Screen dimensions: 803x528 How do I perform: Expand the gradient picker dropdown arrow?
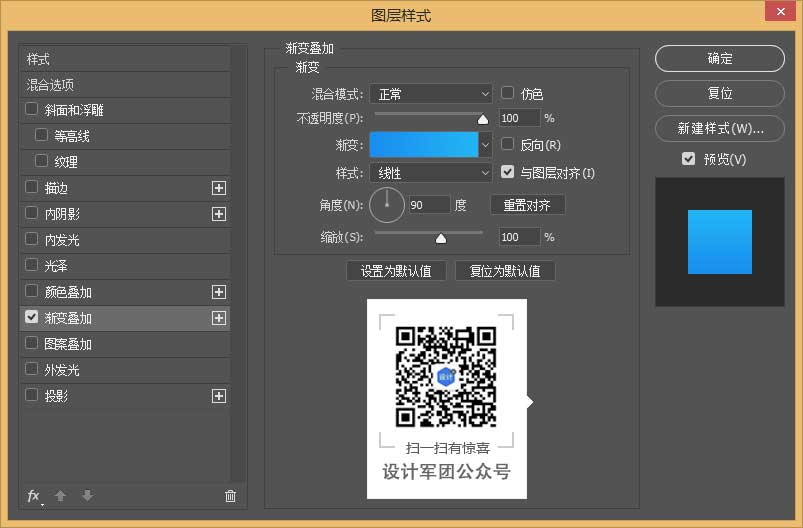point(486,145)
